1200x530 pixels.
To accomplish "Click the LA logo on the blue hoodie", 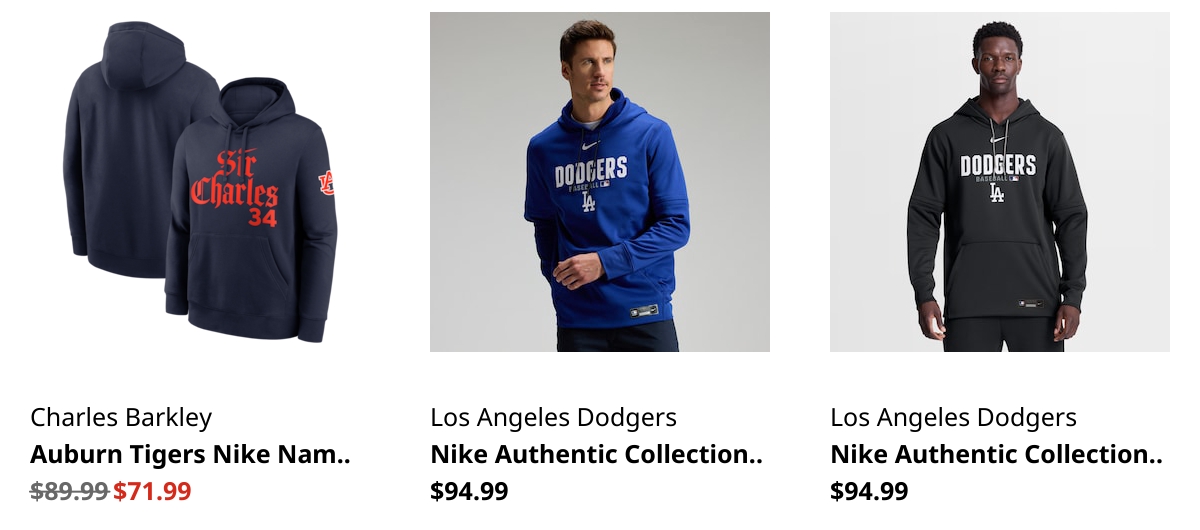I will coord(589,201).
